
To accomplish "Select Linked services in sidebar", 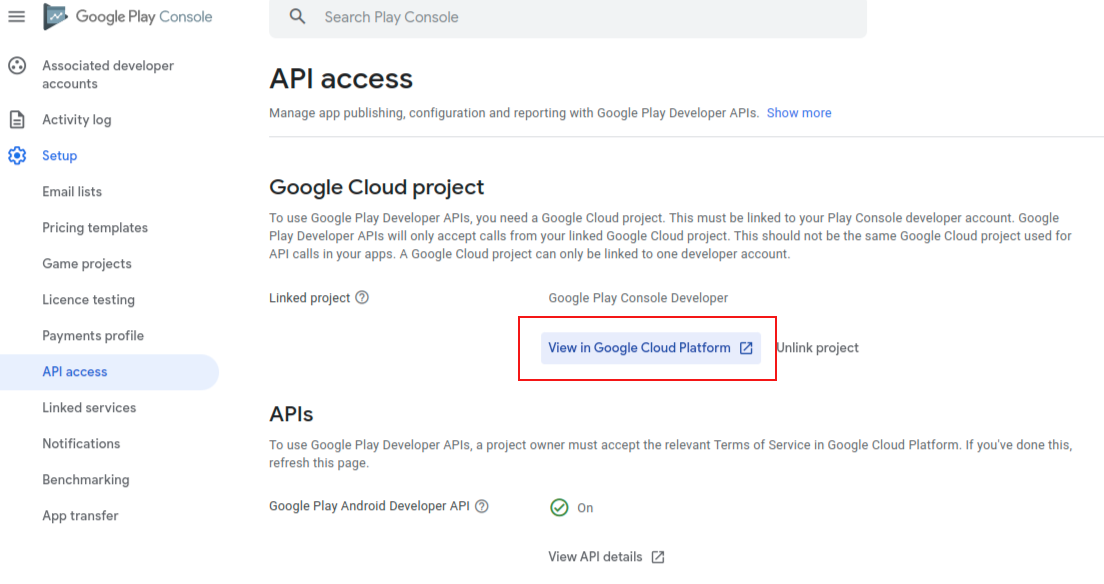I will pyautogui.click(x=89, y=407).
